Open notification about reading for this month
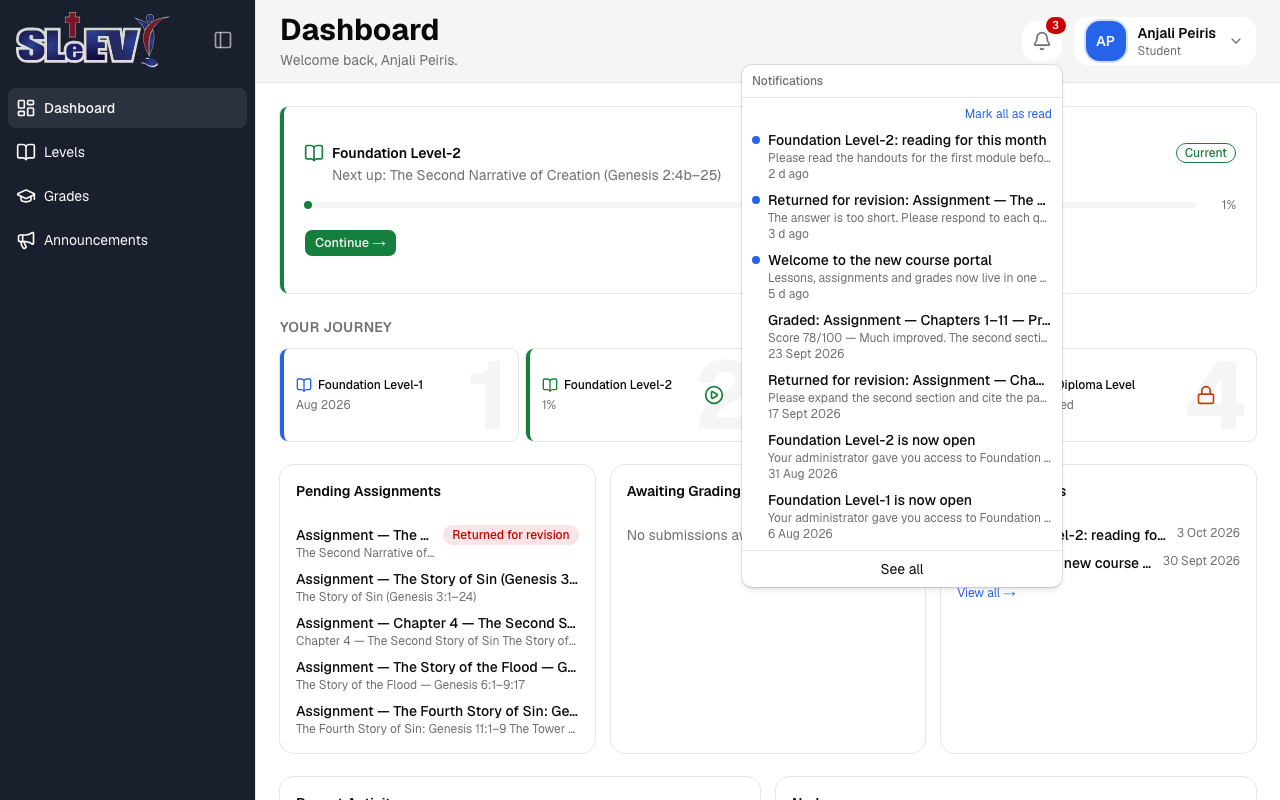 902,157
